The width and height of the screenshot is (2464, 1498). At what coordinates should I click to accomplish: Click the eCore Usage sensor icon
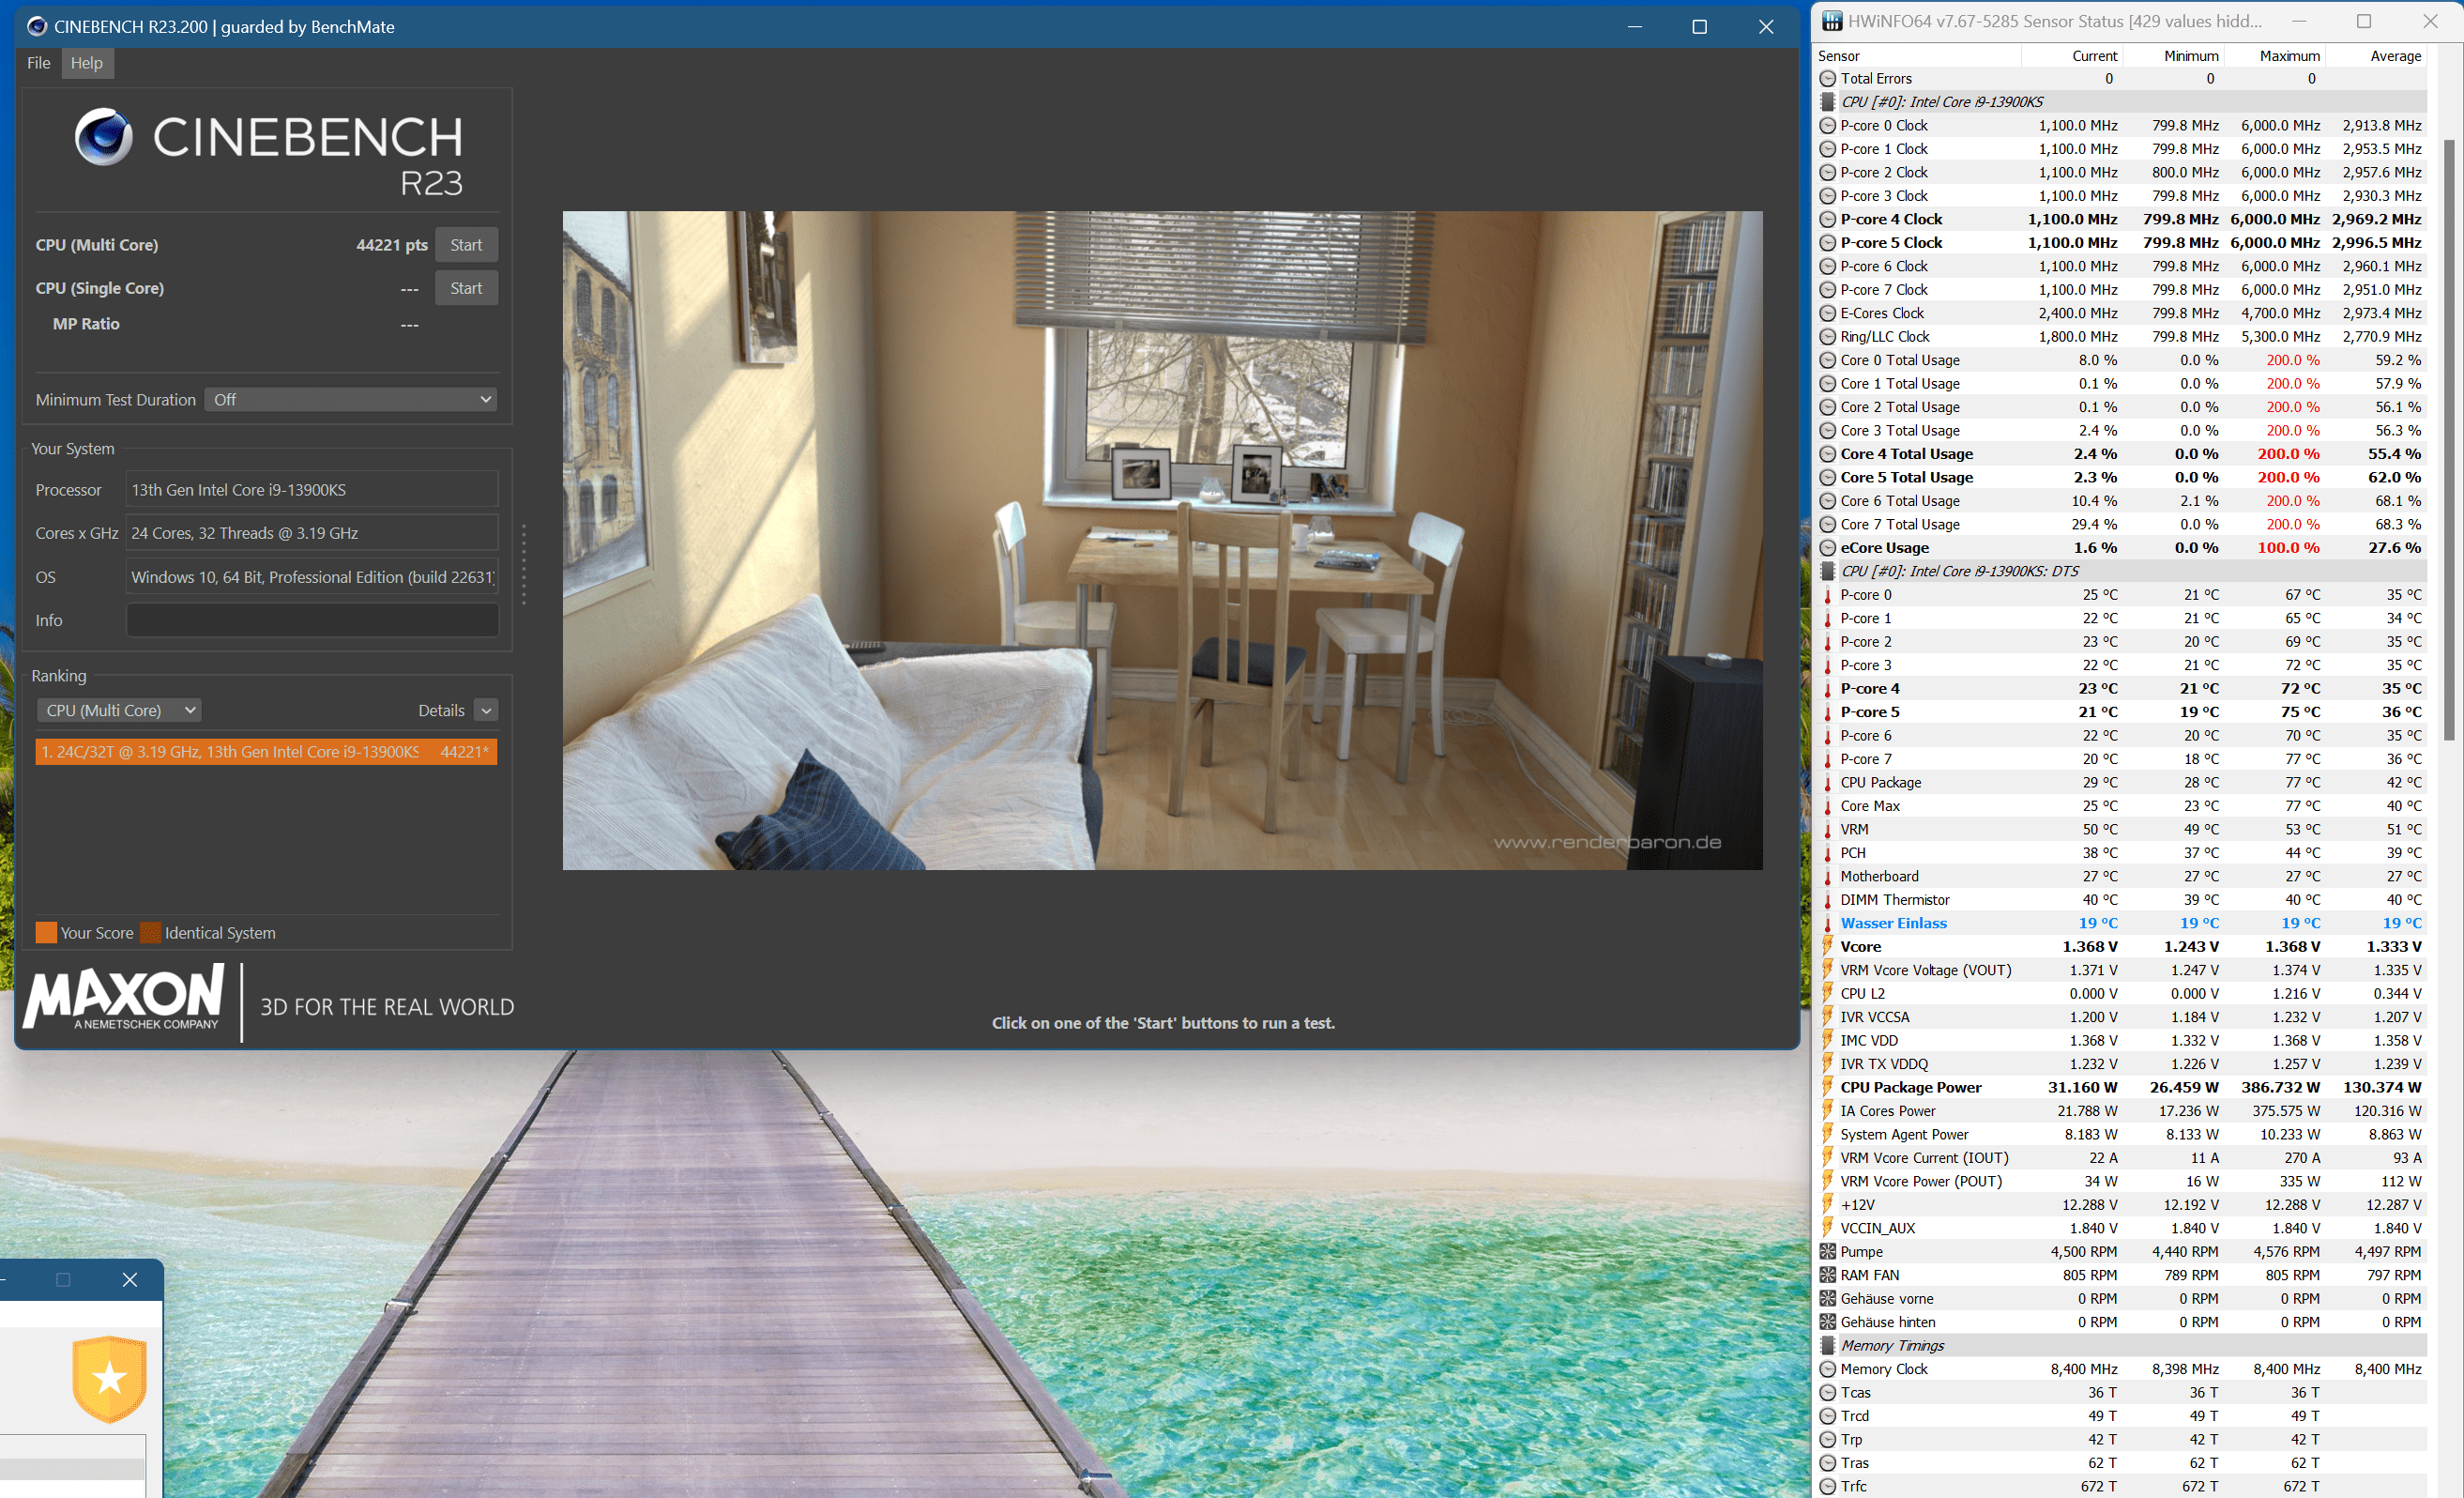pyautogui.click(x=1828, y=548)
